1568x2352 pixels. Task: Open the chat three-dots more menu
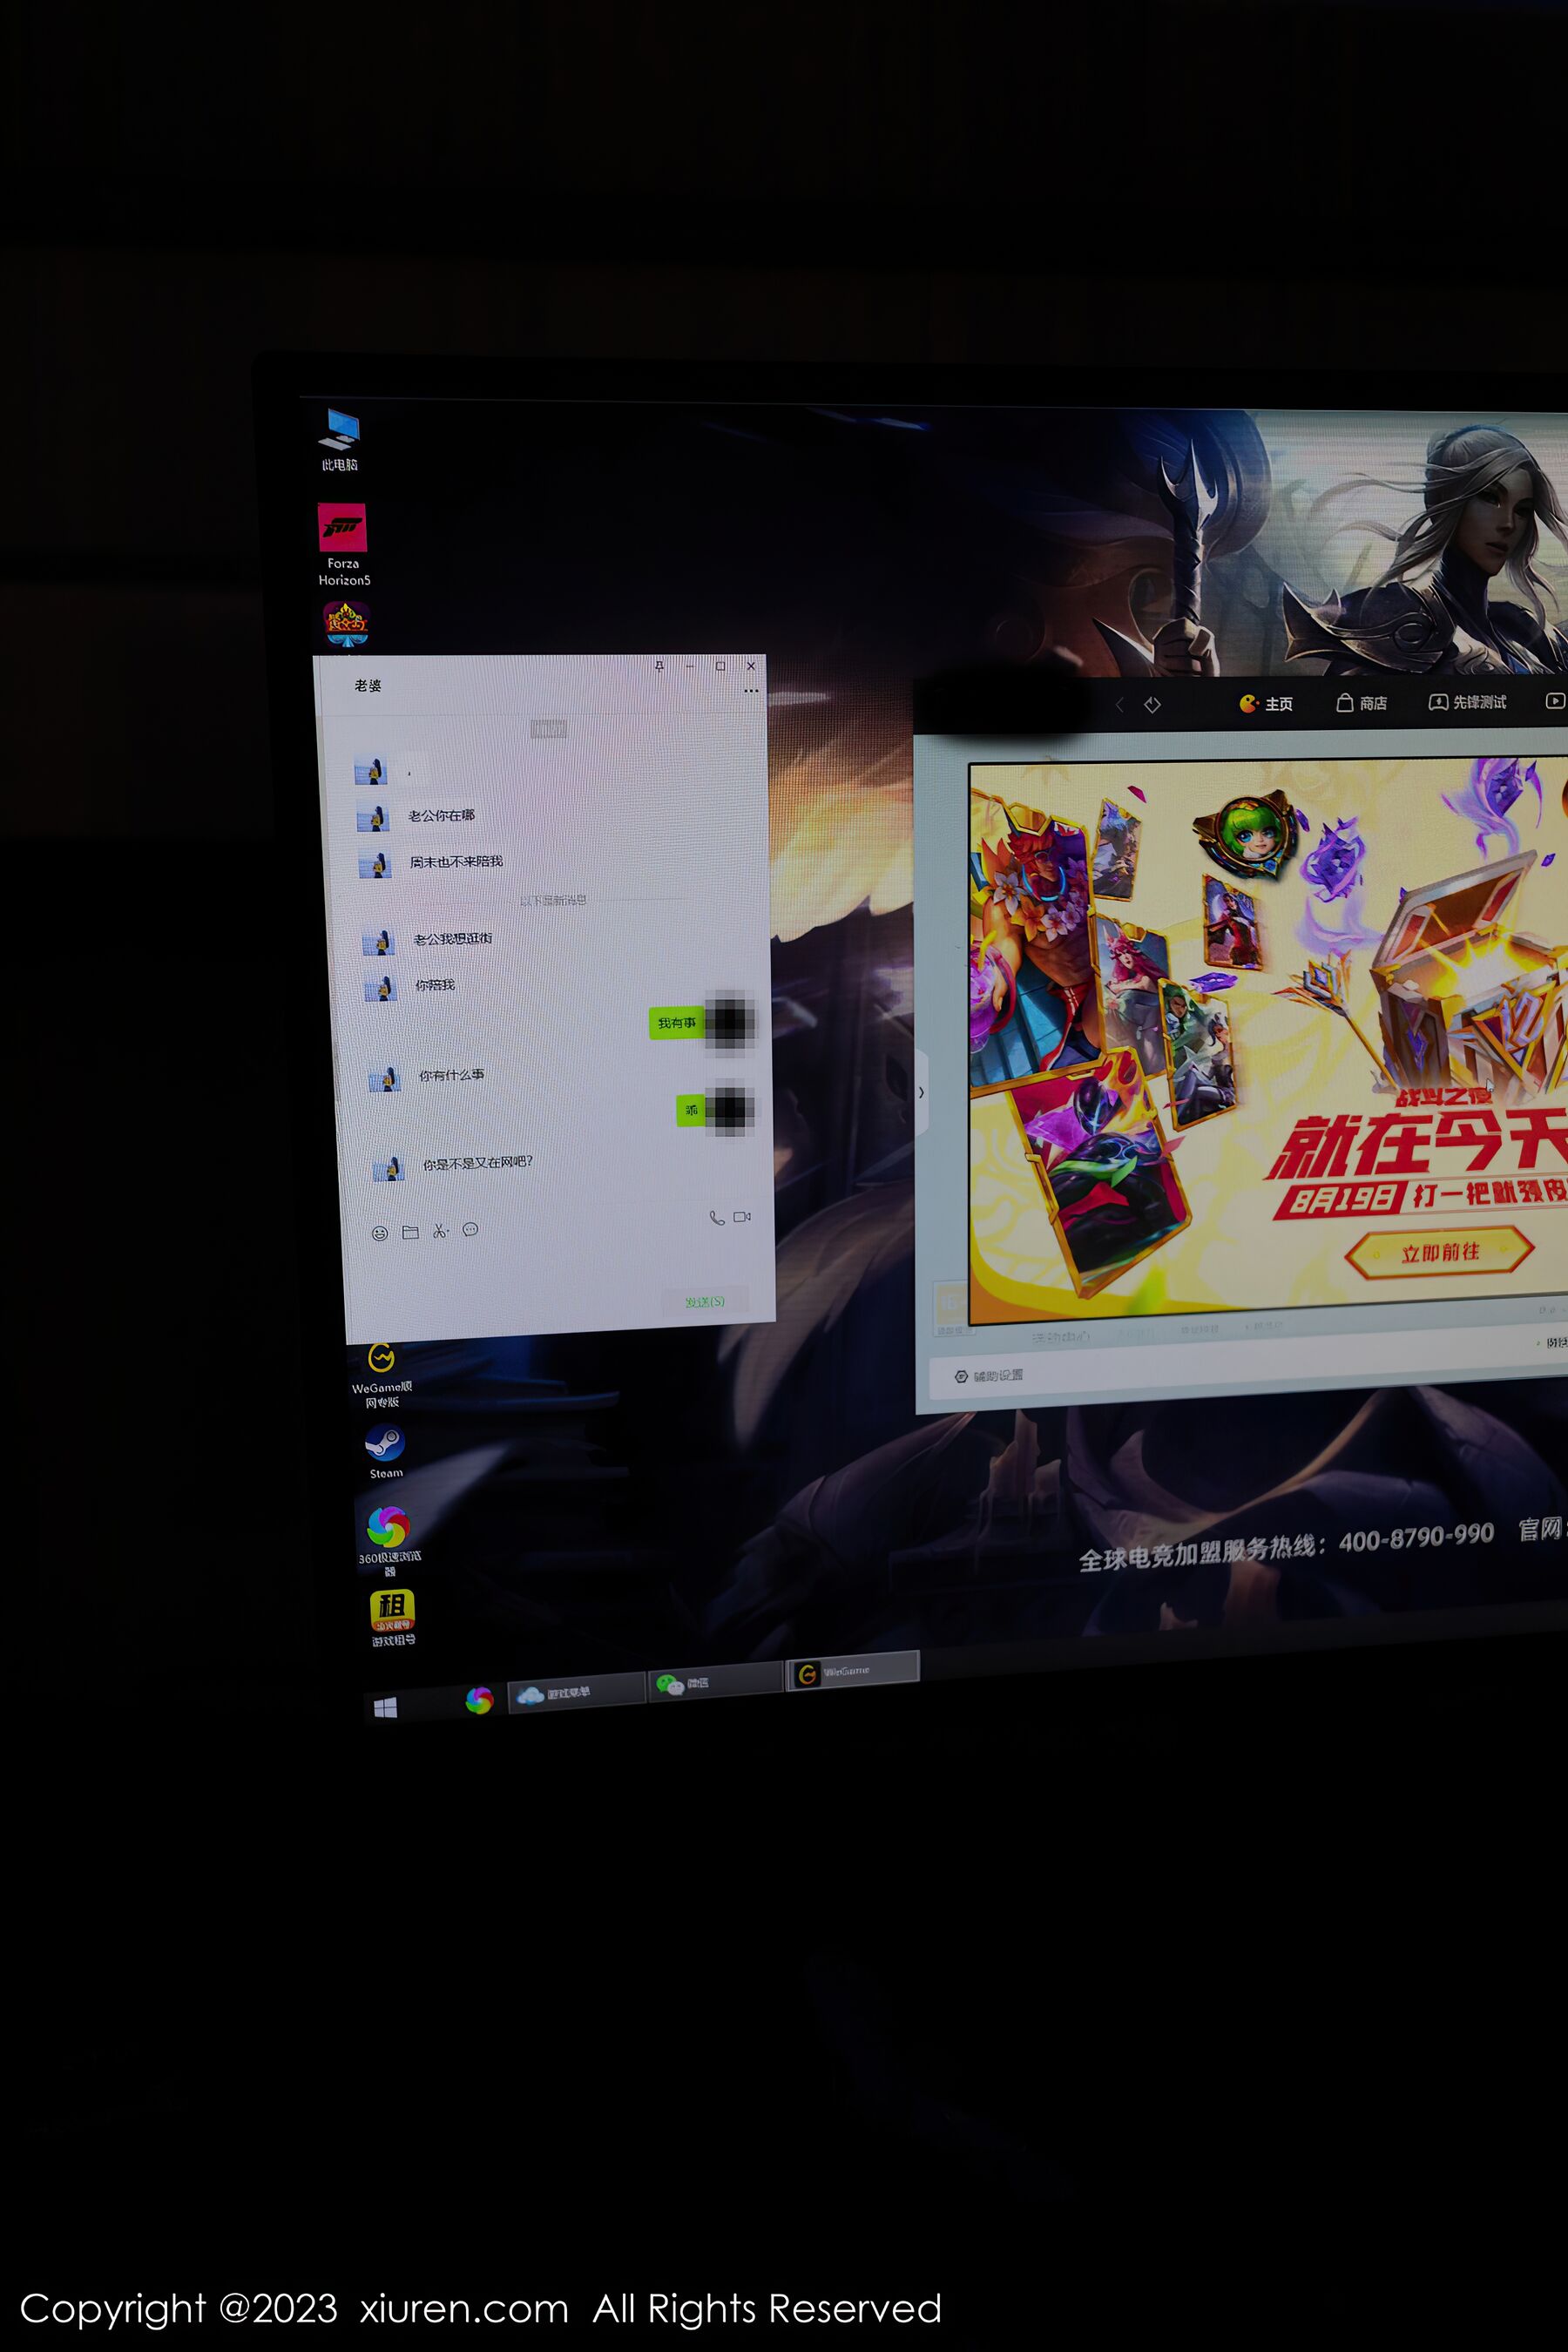(x=751, y=691)
